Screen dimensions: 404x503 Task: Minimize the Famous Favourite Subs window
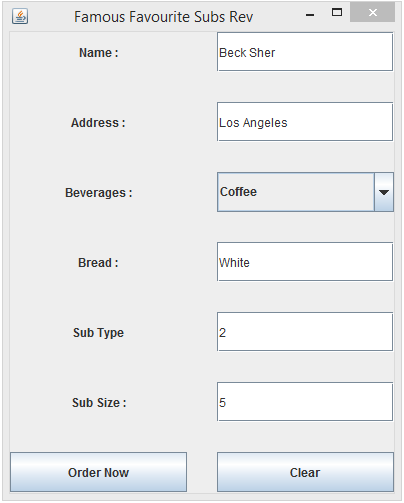click(x=310, y=15)
